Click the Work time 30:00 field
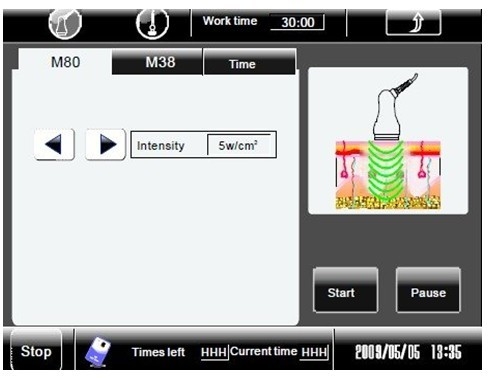 (x=298, y=22)
